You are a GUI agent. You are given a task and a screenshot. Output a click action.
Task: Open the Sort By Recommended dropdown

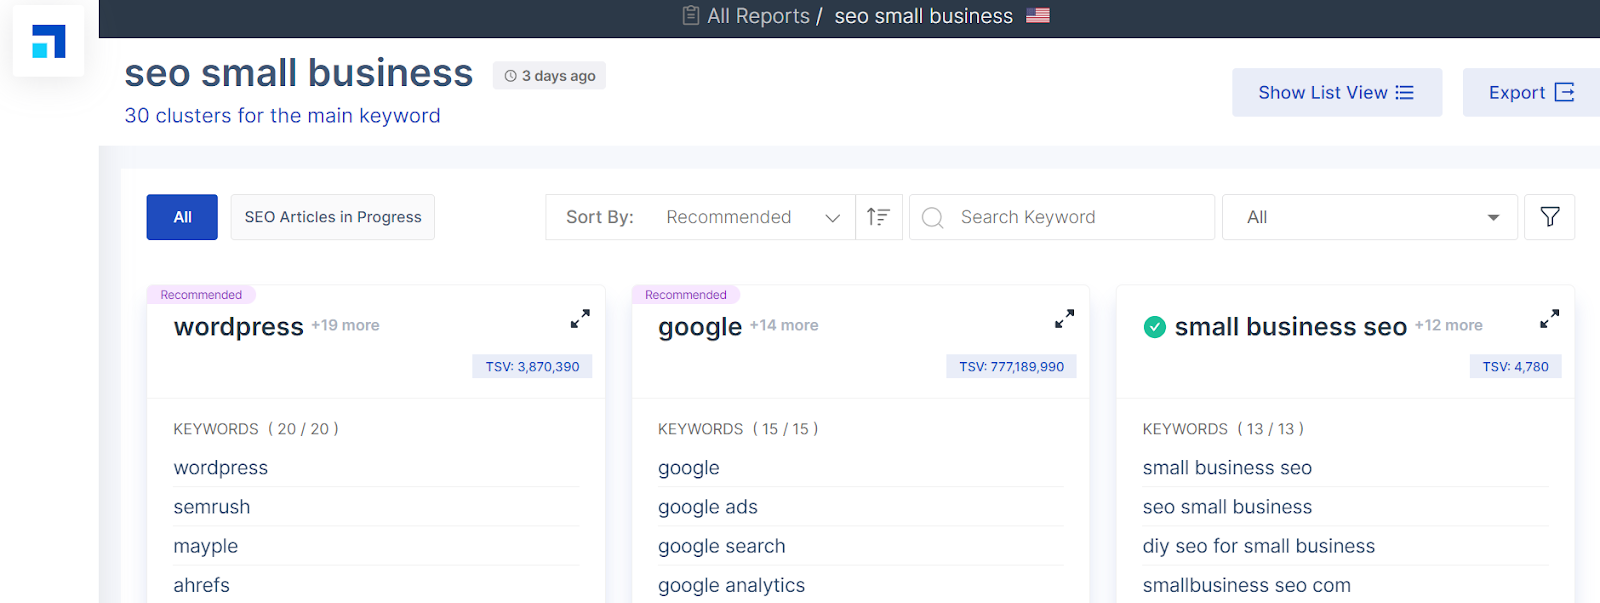(751, 217)
